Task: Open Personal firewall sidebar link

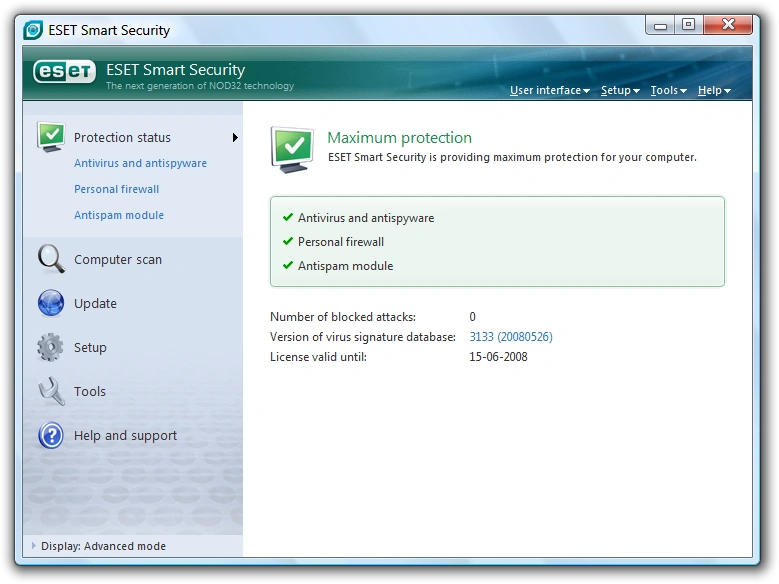Action: point(116,189)
